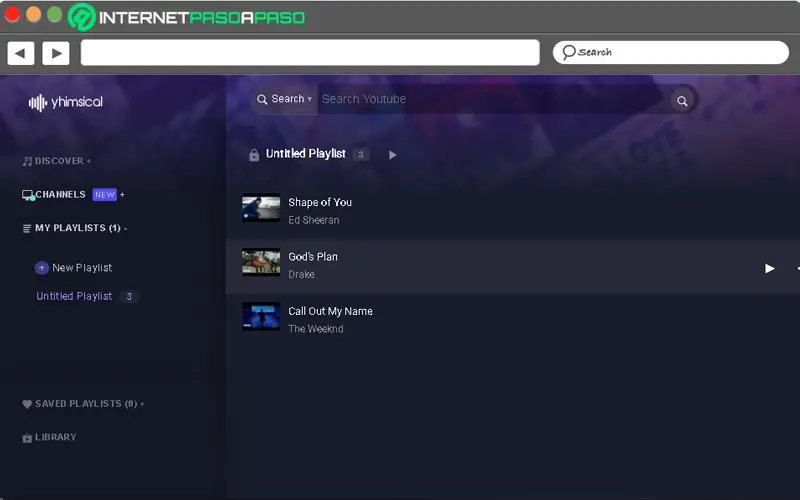Submit search with round magnifier button
Screen dimensions: 800x500
tap(682, 101)
